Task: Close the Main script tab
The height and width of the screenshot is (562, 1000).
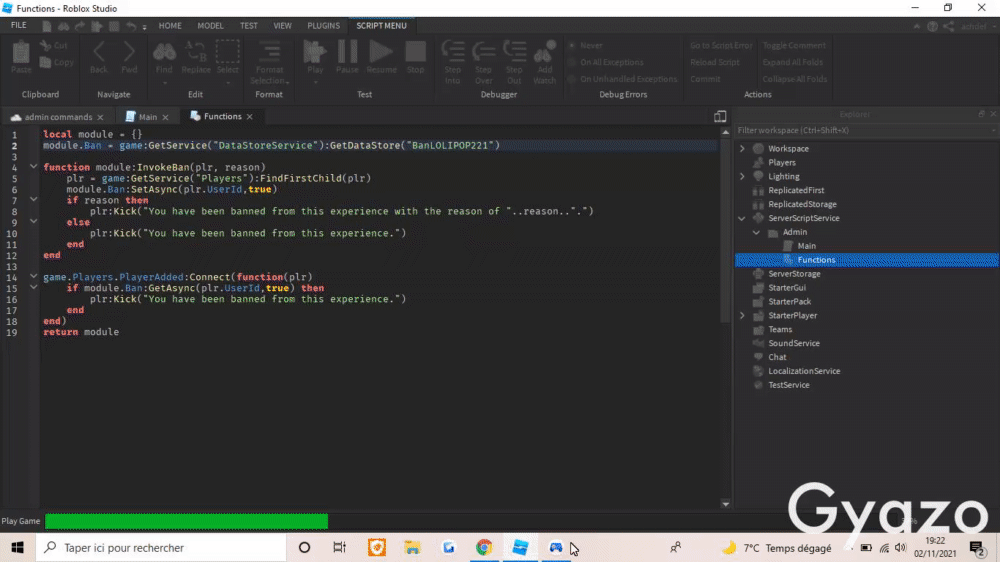Action: [166, 117]
